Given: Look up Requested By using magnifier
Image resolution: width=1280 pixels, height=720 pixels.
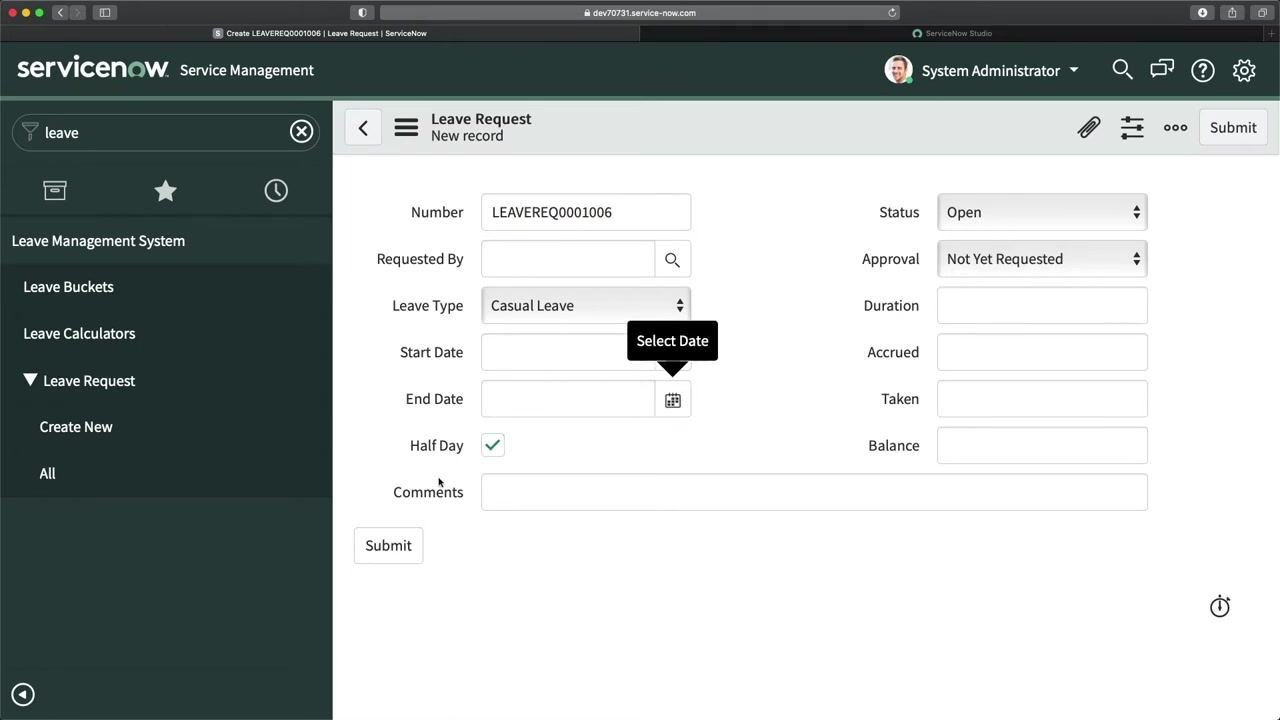Looking at the screenshot, I should [672, 259].
